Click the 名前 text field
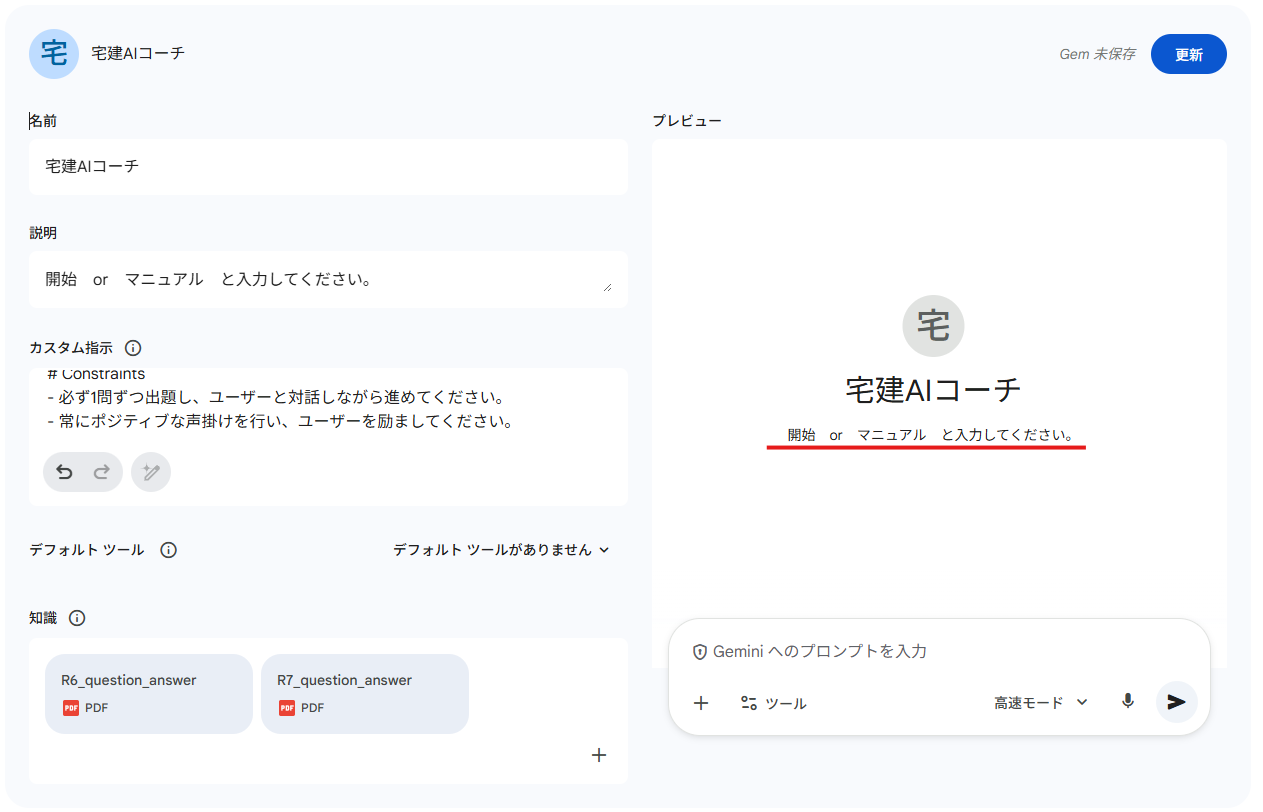 (x=328, y=166)
